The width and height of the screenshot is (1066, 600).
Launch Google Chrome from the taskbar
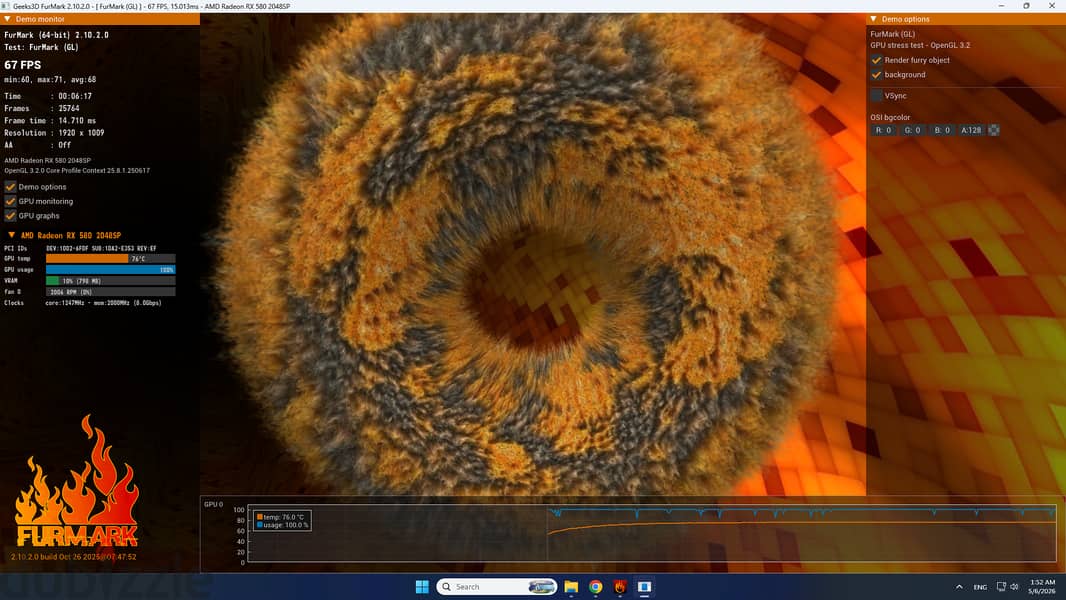point(596,586)
